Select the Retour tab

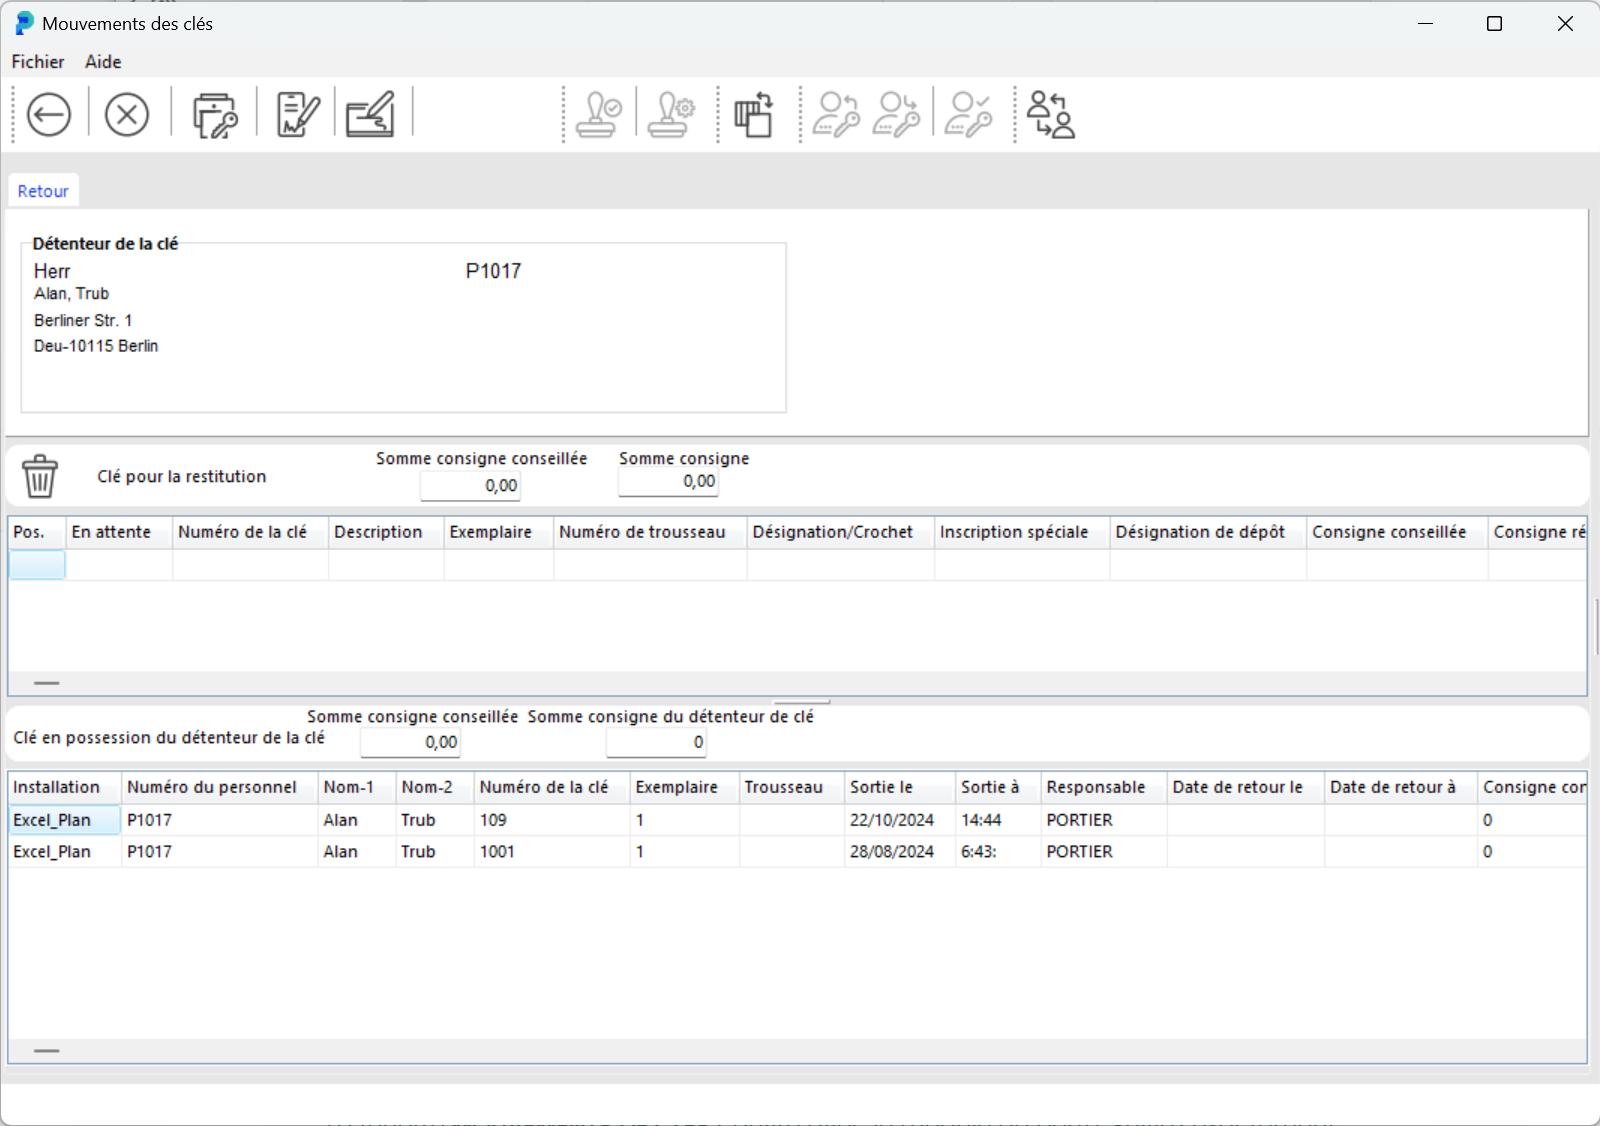point(43,191)
